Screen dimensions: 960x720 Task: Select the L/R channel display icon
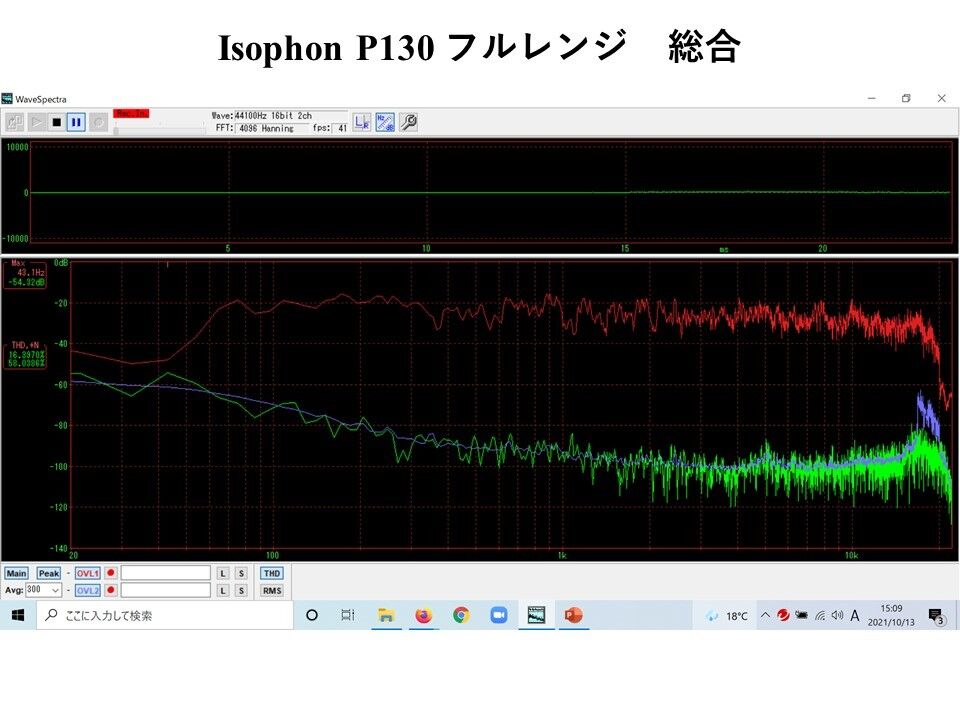click(360, 121)
